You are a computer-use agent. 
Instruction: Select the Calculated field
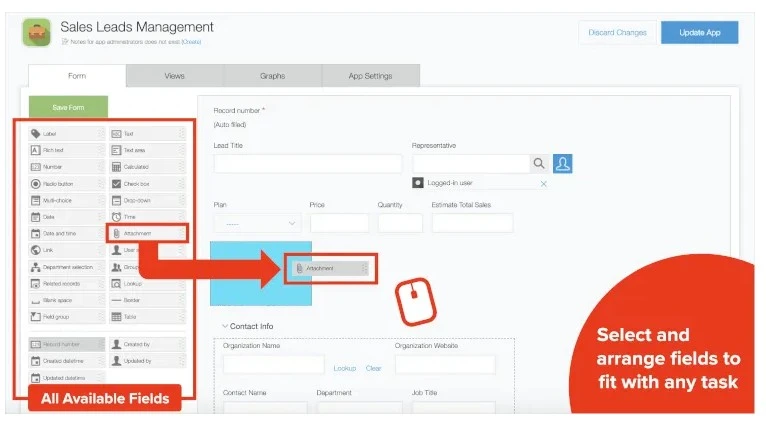pos(148,167)
